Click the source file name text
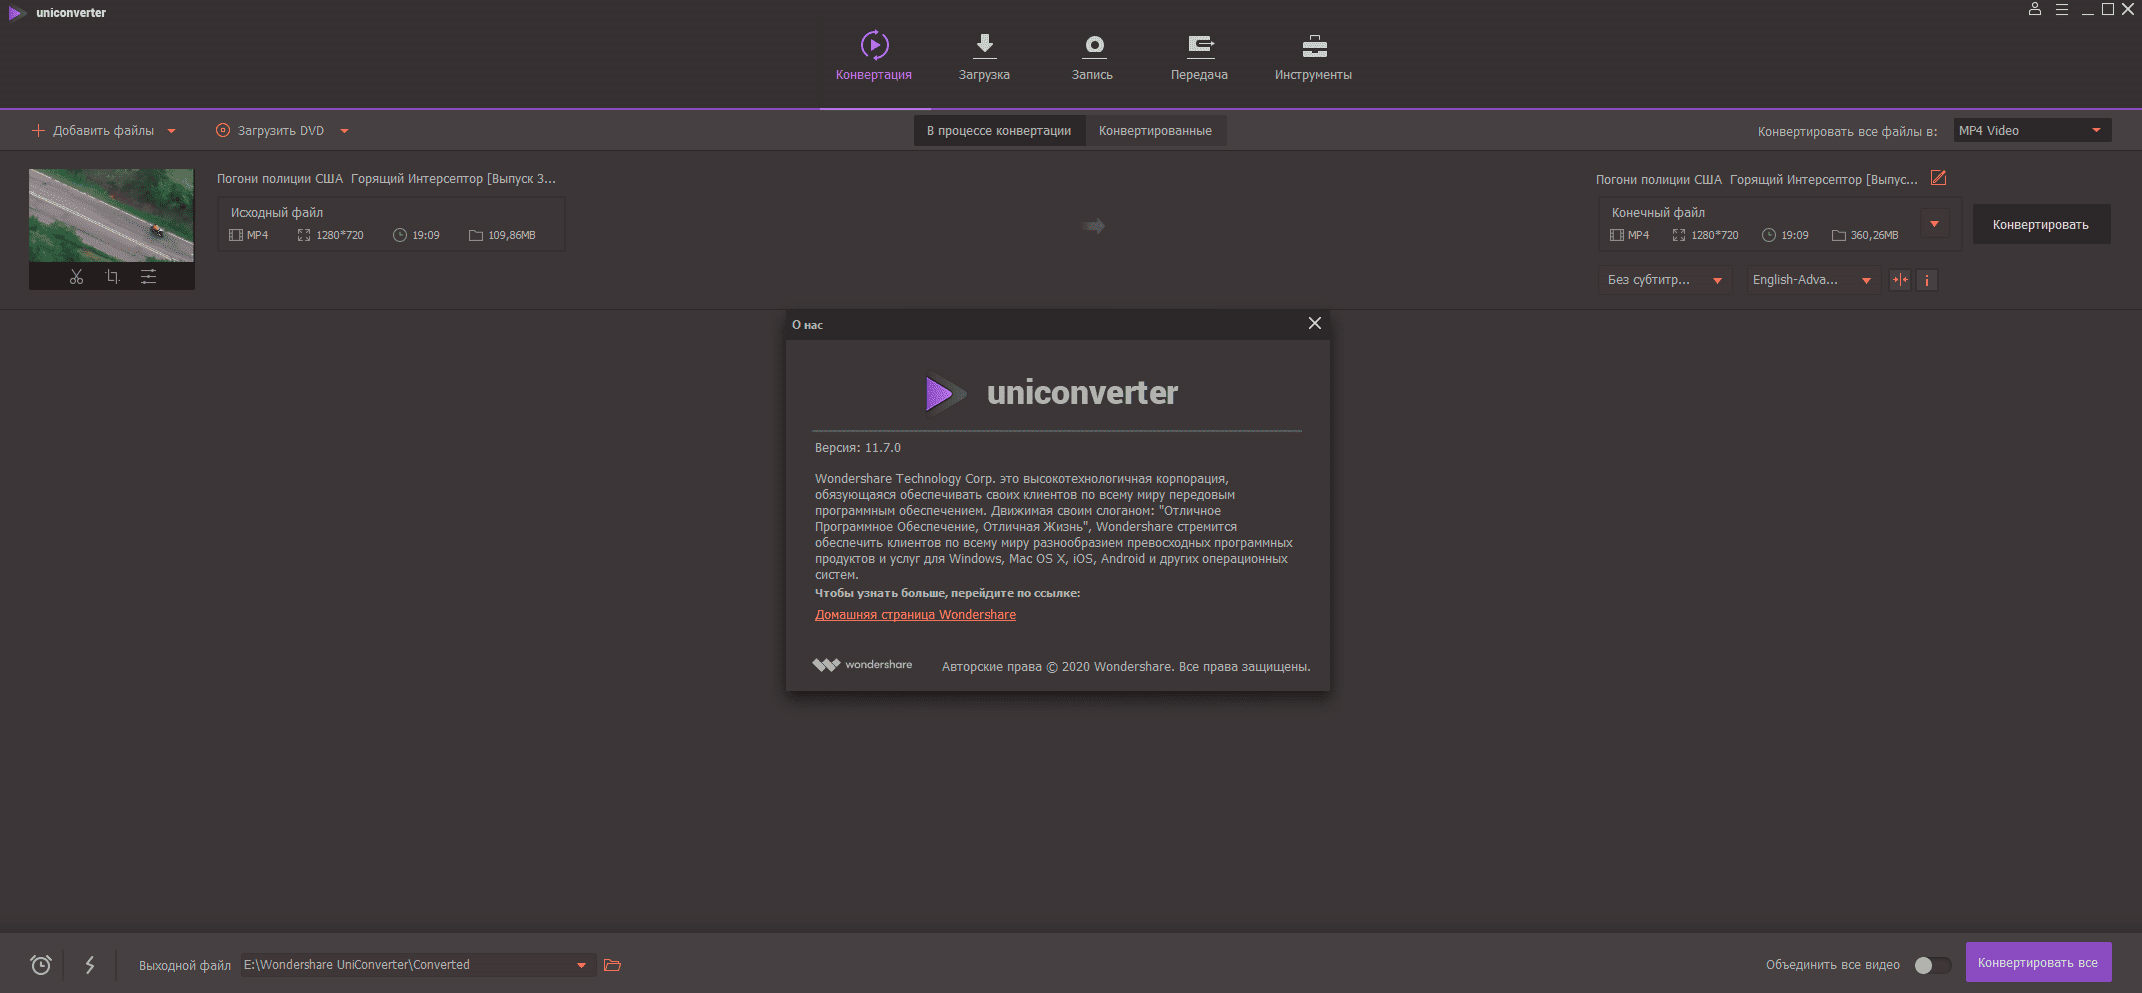 click(x=386, y=179)
